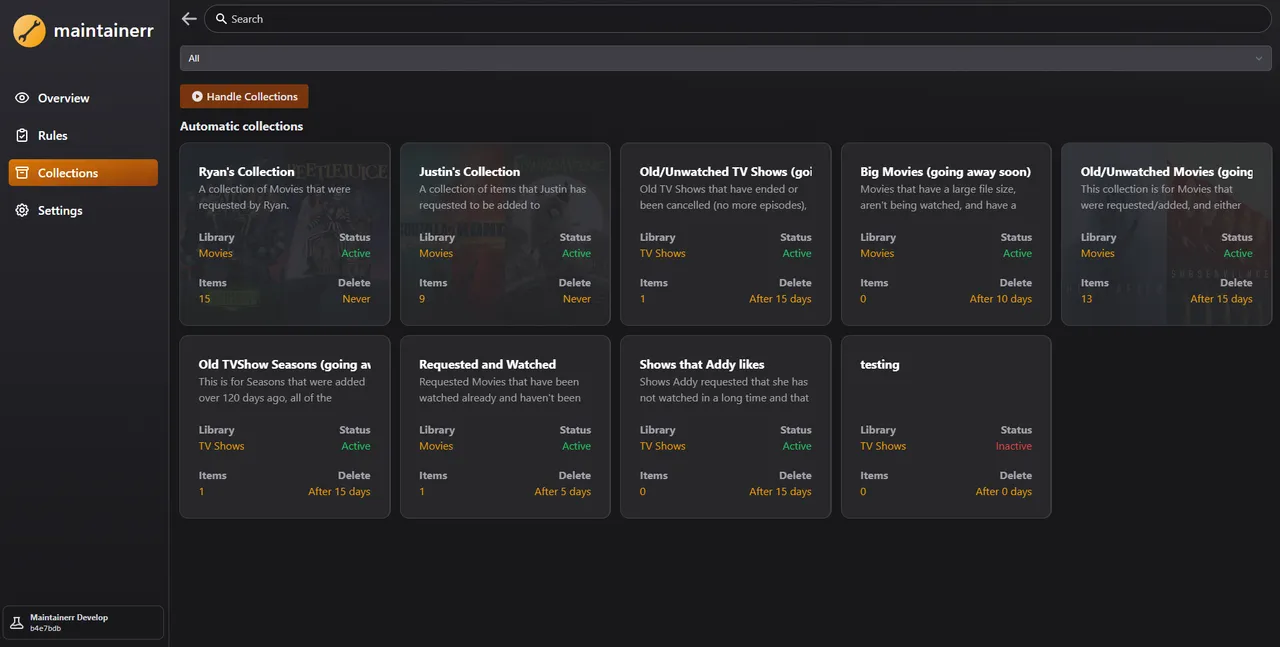Click the magnifier icon in the search bar
Viewport: 1280px width, 647px height.
tap(220, 18)
